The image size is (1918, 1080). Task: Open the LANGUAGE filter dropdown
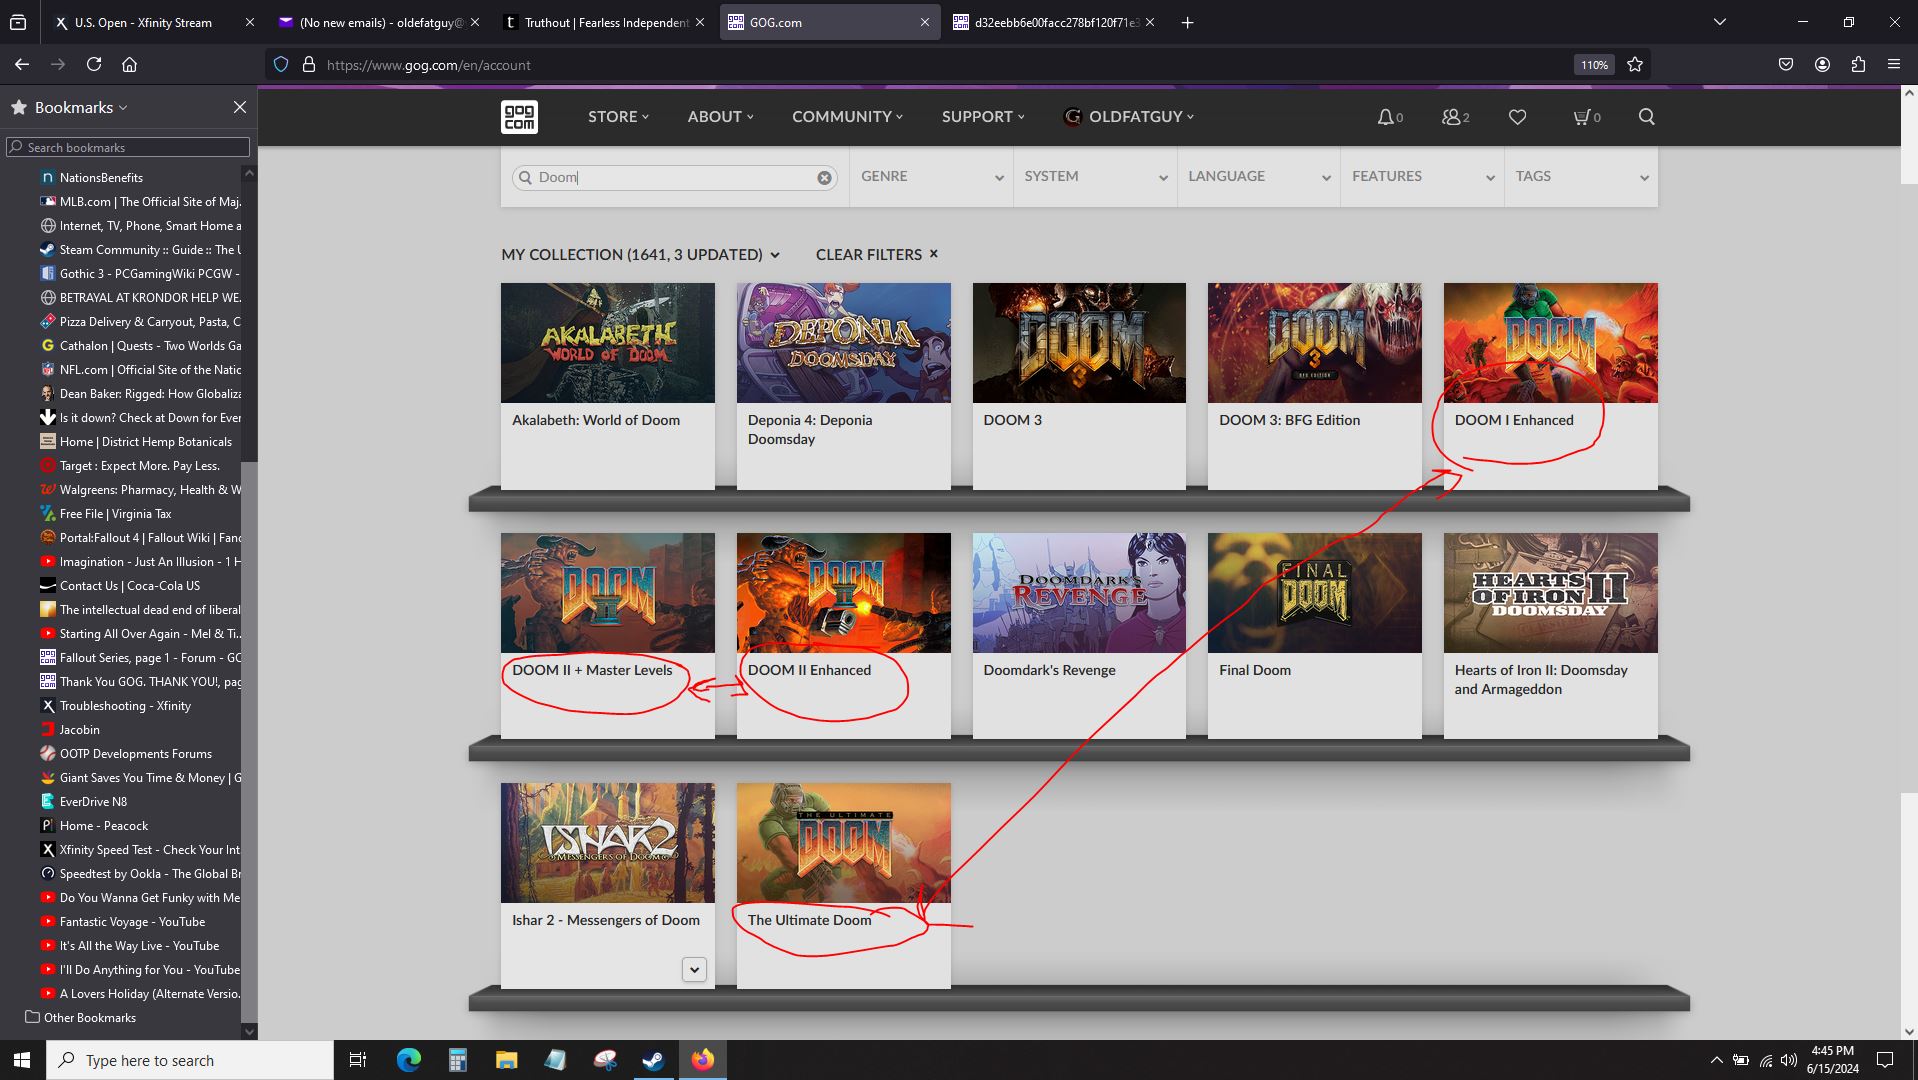tap(1259, 177)
